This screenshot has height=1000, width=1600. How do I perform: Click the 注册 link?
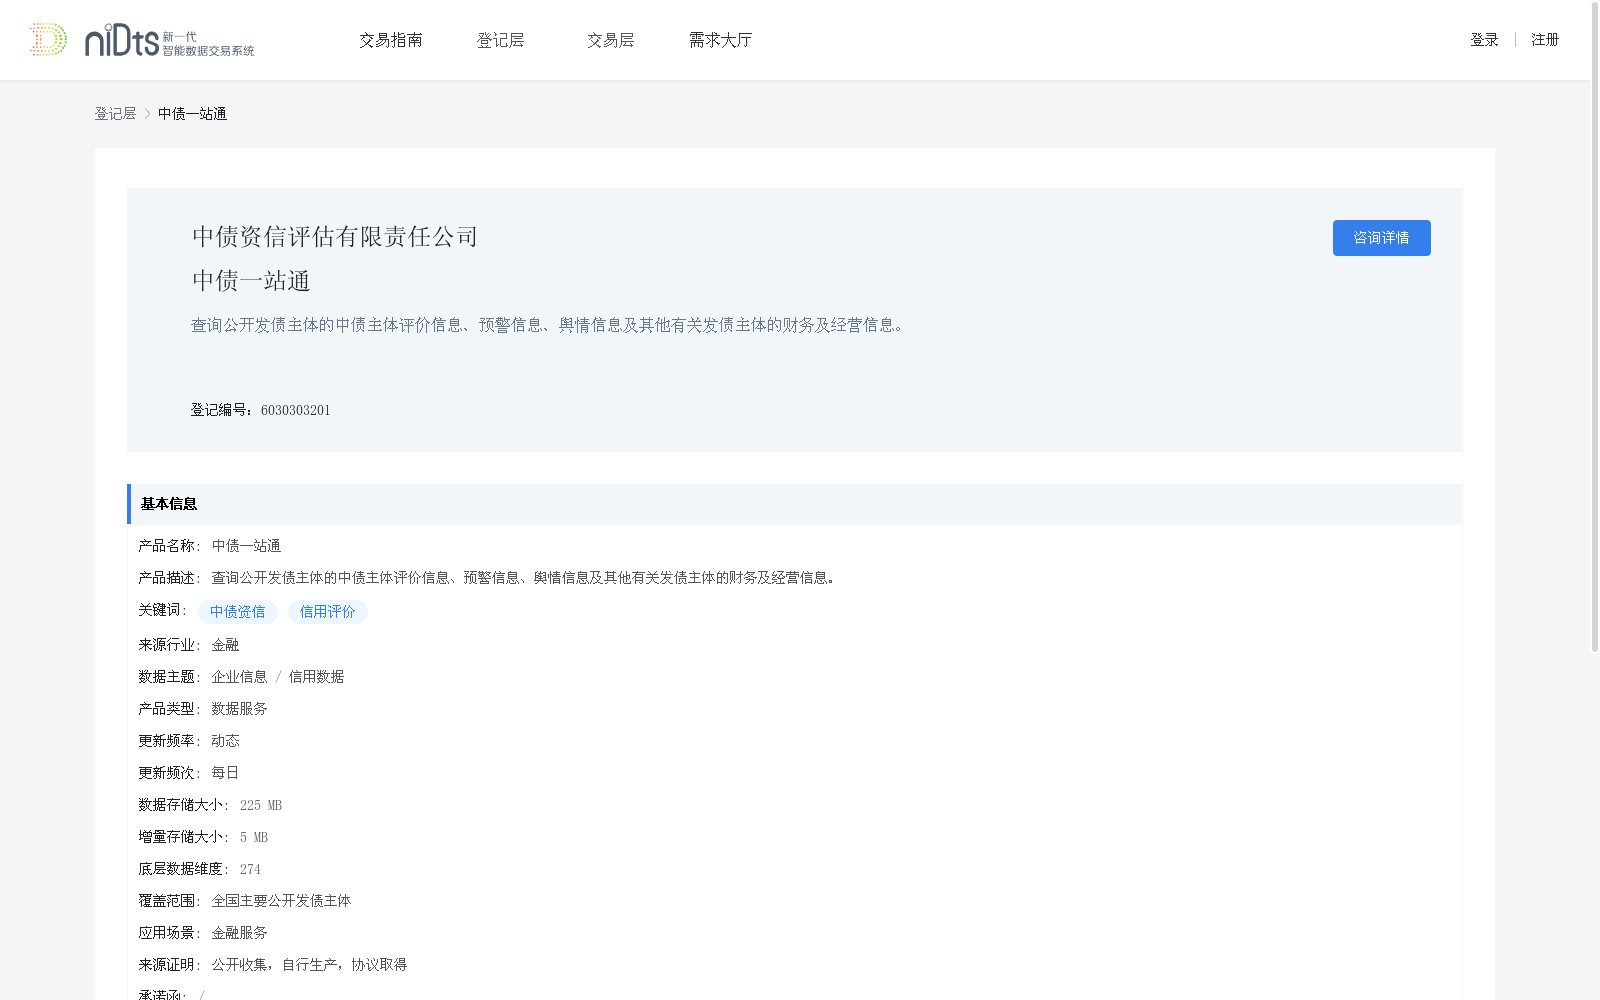1545,40
